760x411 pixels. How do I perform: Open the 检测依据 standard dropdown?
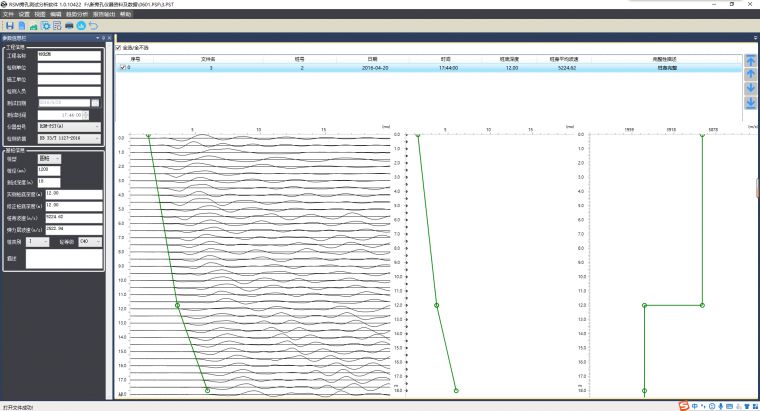[x=97, y=138]
